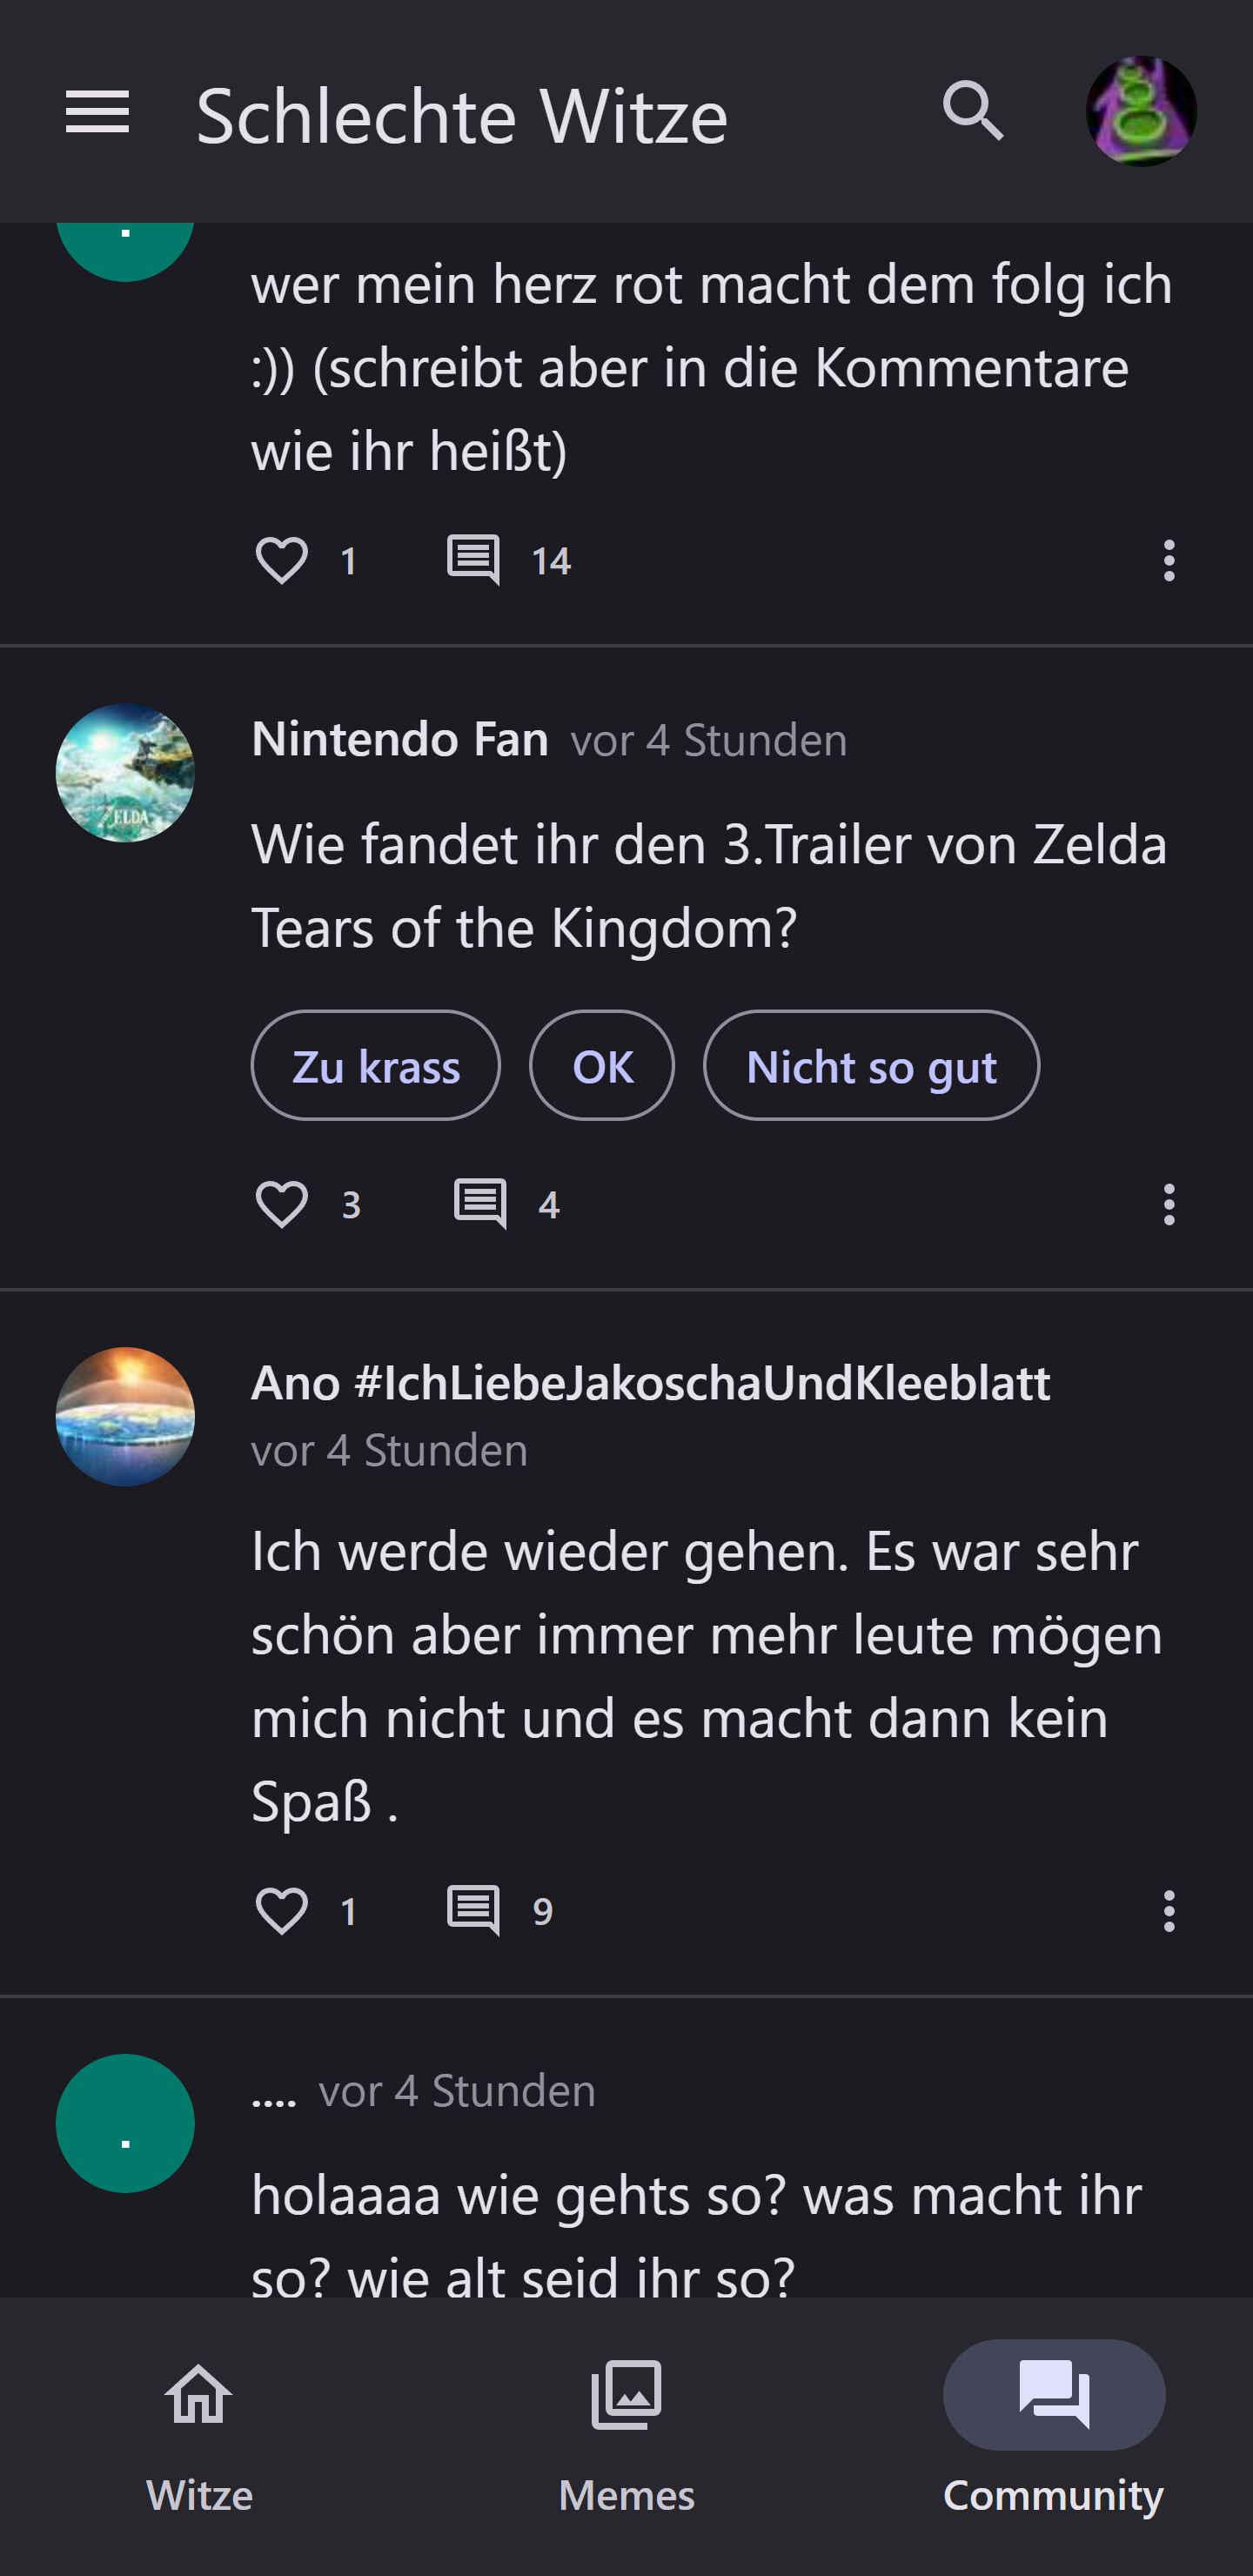Open your profile avatar in header
Image resolution: width=1253 pixels, height=2576 pixels.
[x=1140, y=111]
